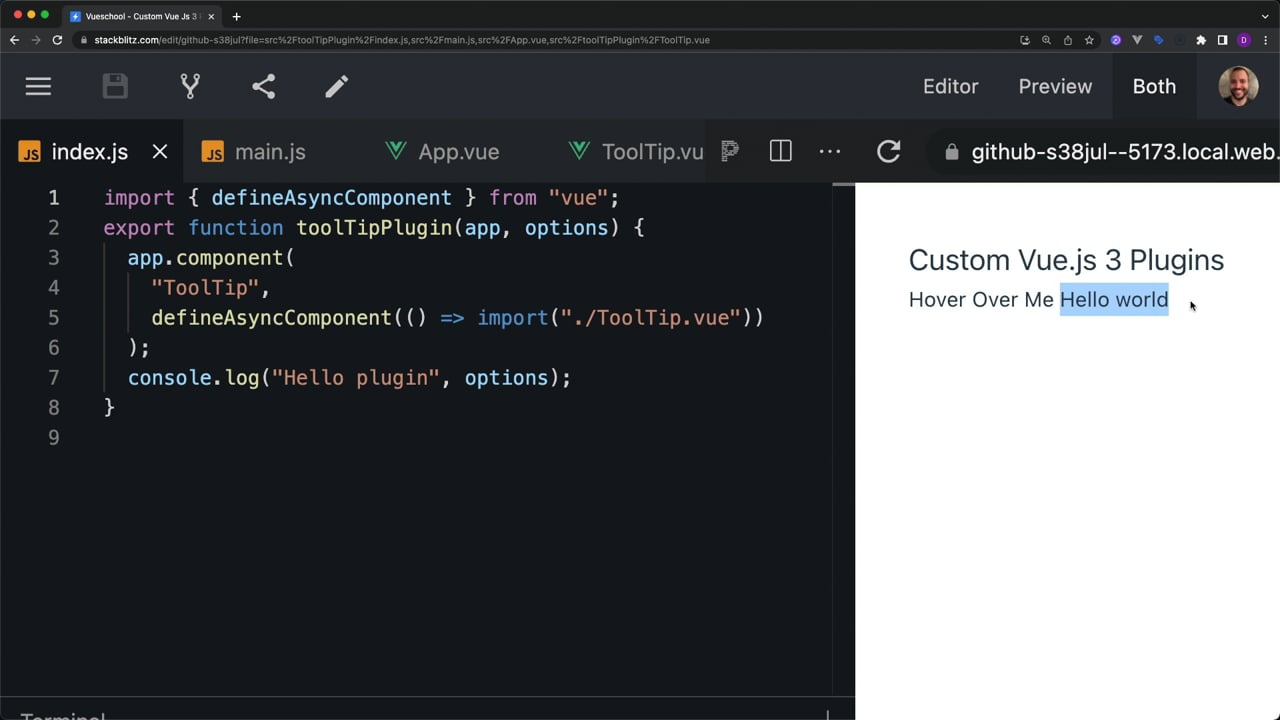Open the StackBlitz hamburger menu

tap(38, 87)
